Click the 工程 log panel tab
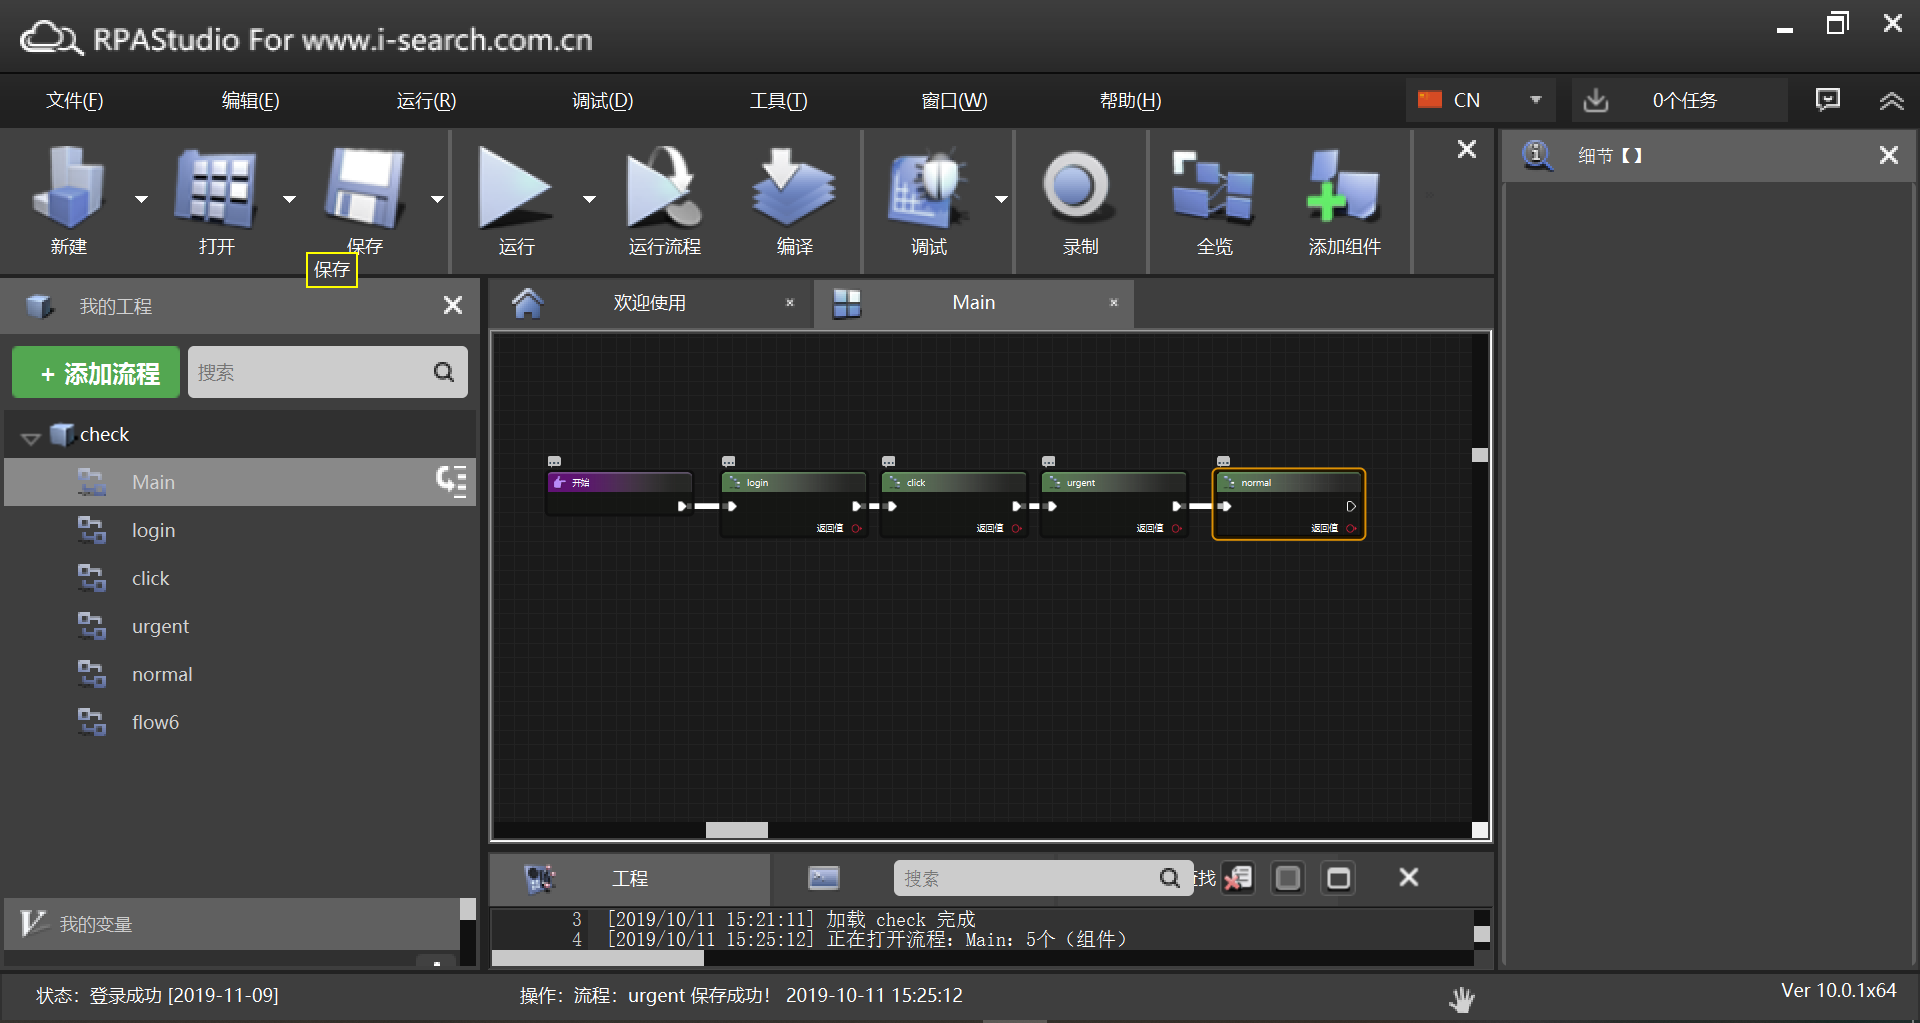The image size is (1920, 1023). 630,878
